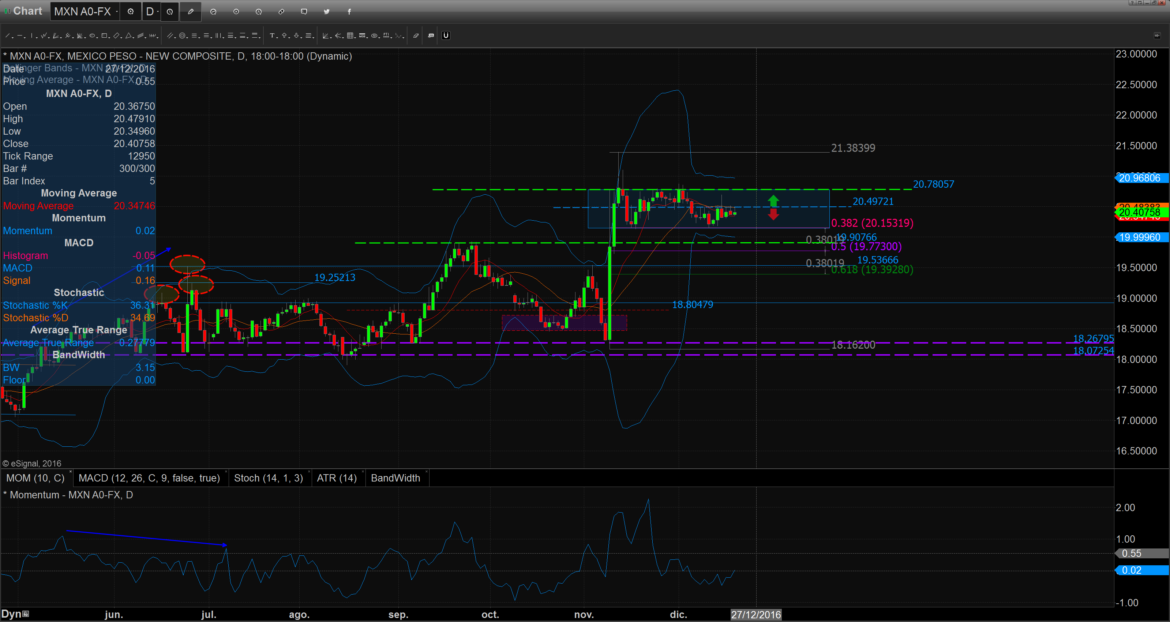Click the comment bubble tool icon
The image size is (1170, 622).
coord(431,35)
